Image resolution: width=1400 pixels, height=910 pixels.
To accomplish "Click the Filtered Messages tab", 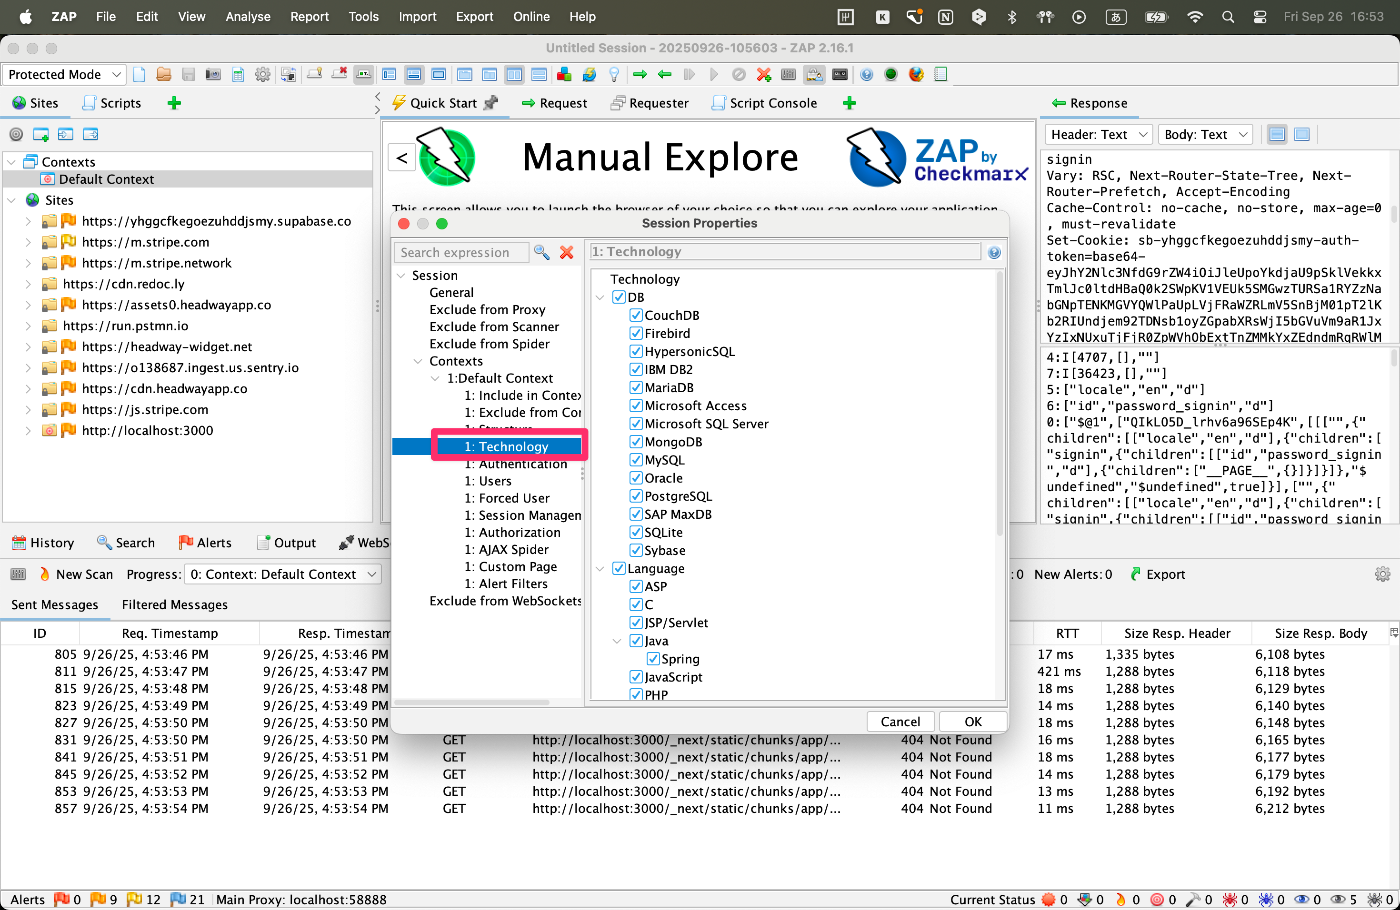I will (175, 605).
